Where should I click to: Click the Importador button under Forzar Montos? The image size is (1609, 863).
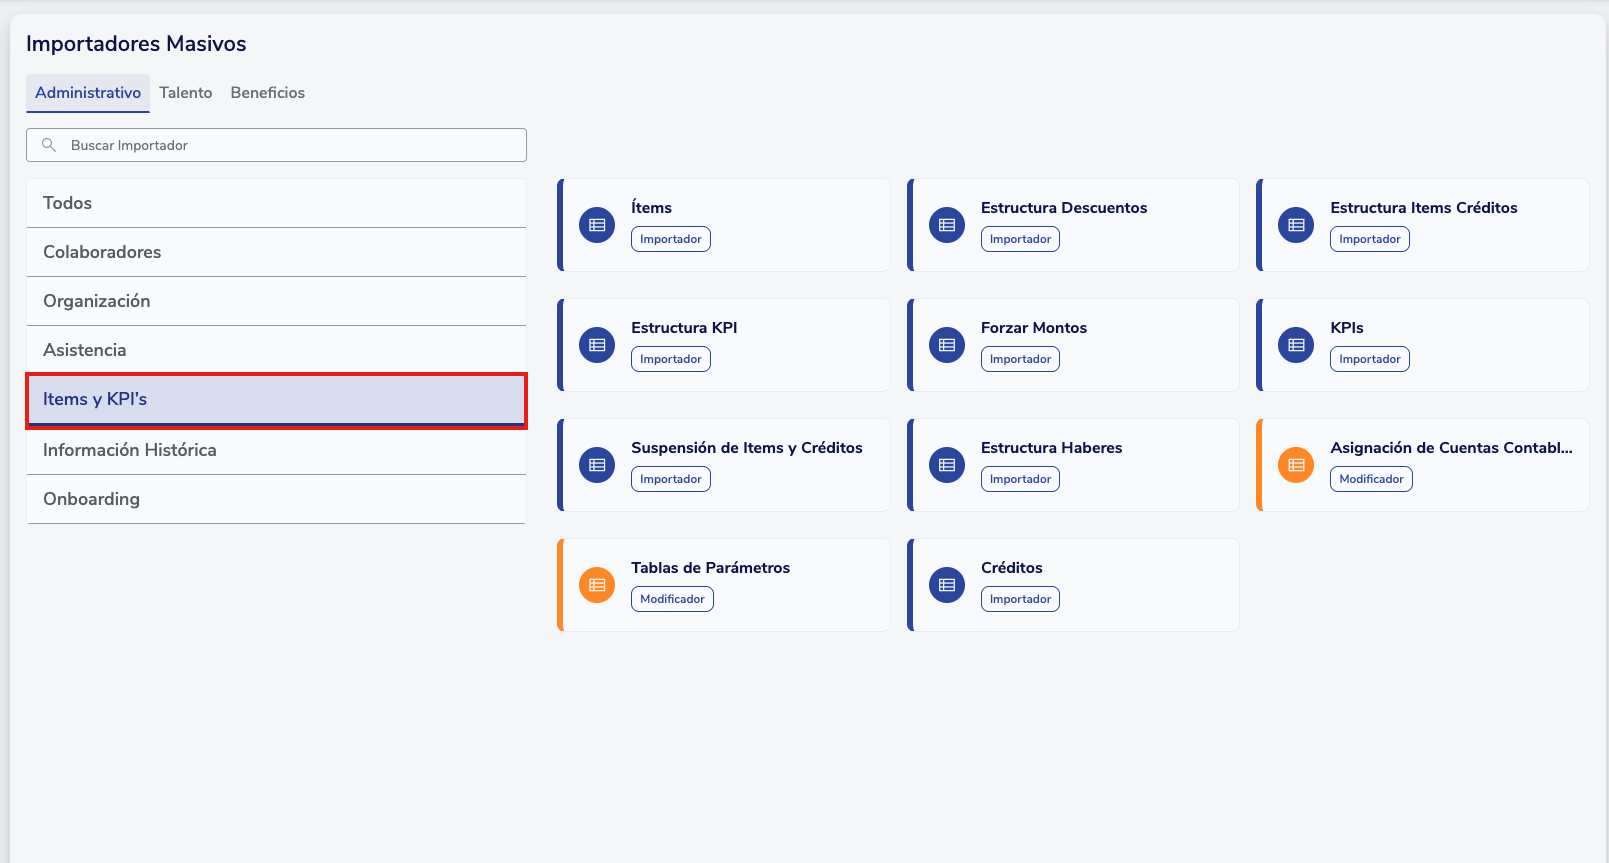[x=1020, y=359]
